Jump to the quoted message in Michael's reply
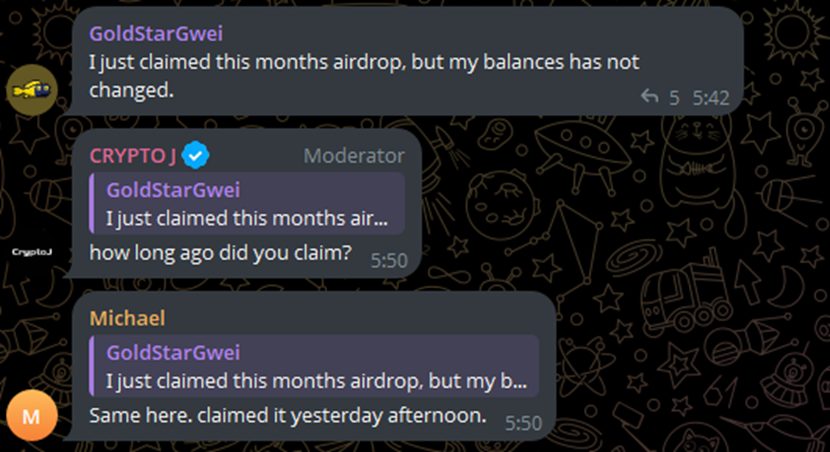 313,367
